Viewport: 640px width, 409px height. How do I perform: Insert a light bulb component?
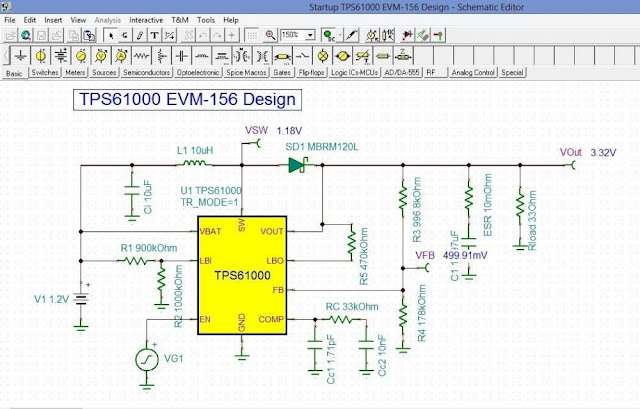point(323,56)
